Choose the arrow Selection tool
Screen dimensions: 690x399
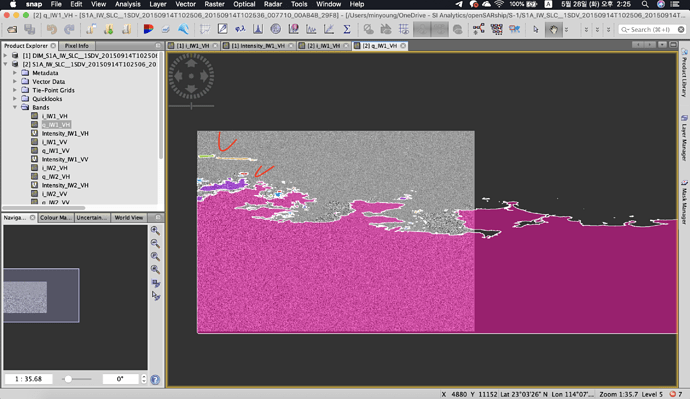coord(536,29)
